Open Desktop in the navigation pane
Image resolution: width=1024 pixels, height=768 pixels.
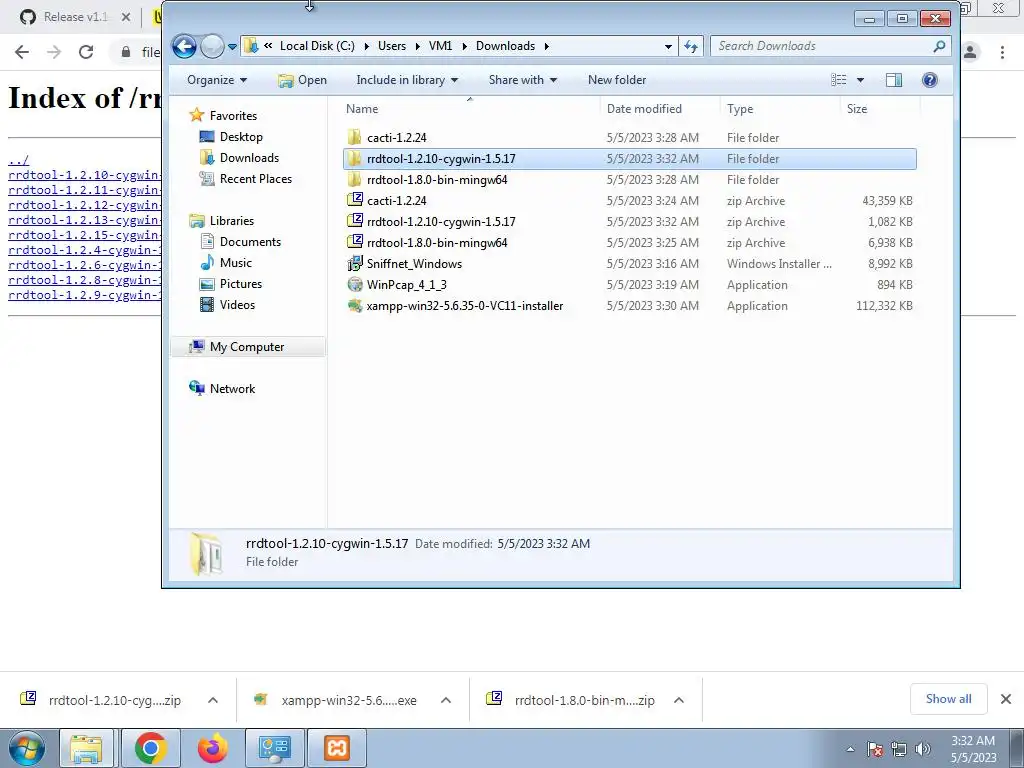point(240,136)
